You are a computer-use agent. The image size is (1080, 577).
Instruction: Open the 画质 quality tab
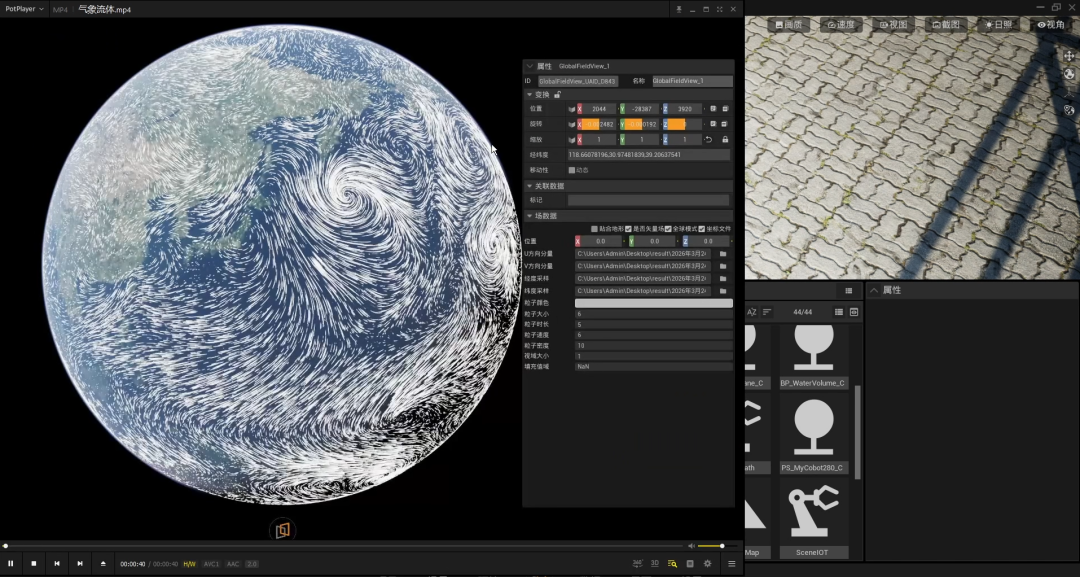789,25
